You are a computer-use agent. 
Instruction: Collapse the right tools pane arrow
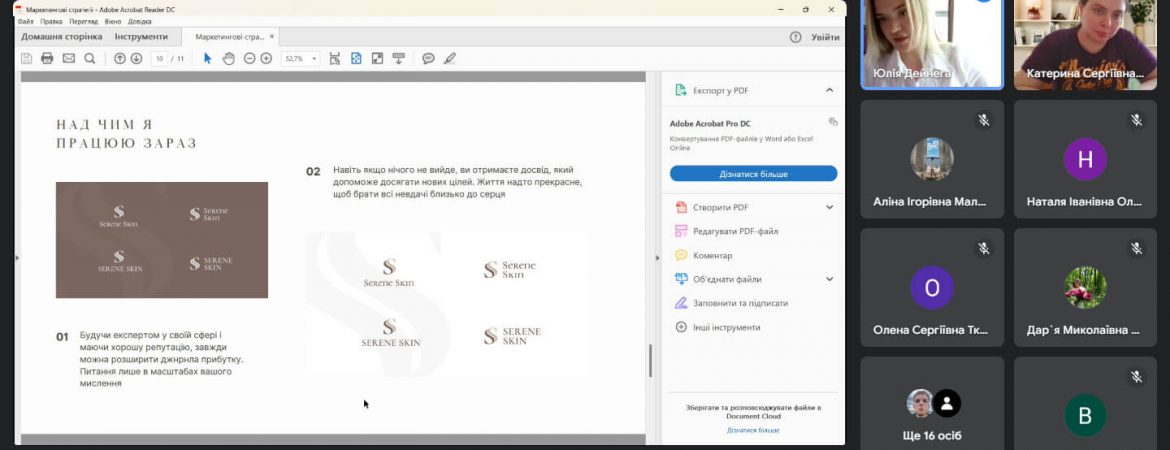pos(657,257)
